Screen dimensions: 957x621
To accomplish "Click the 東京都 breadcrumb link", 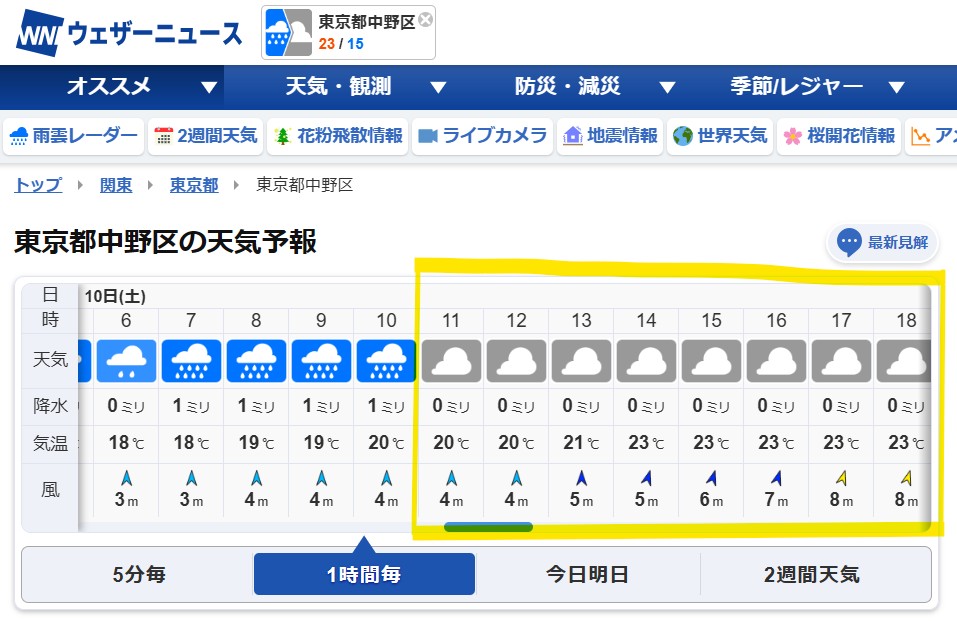I will pos(193,185).
